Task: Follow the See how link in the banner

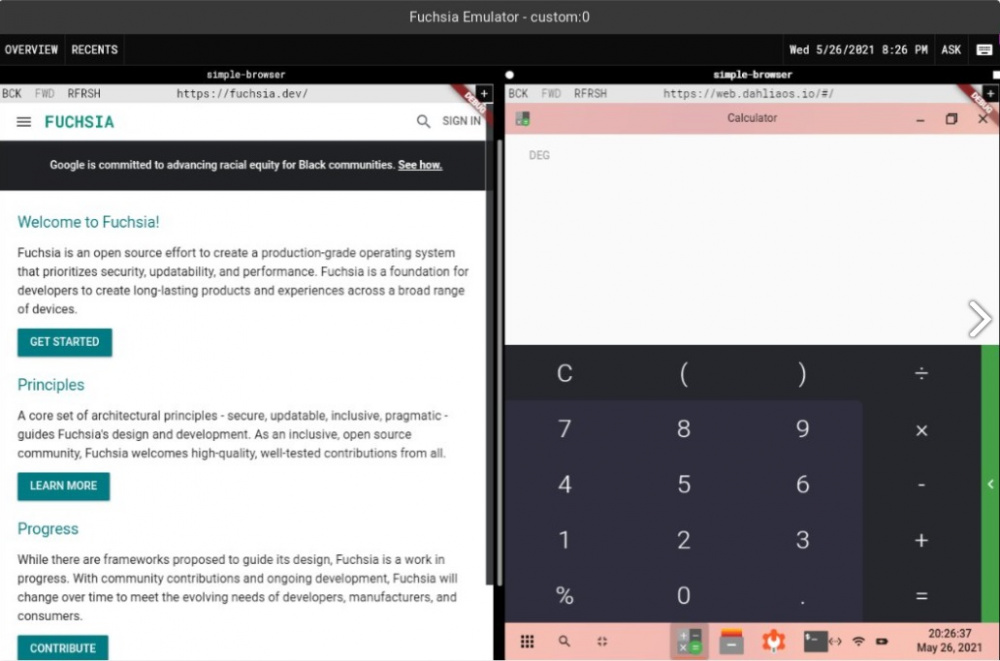Action: point(420,165)
